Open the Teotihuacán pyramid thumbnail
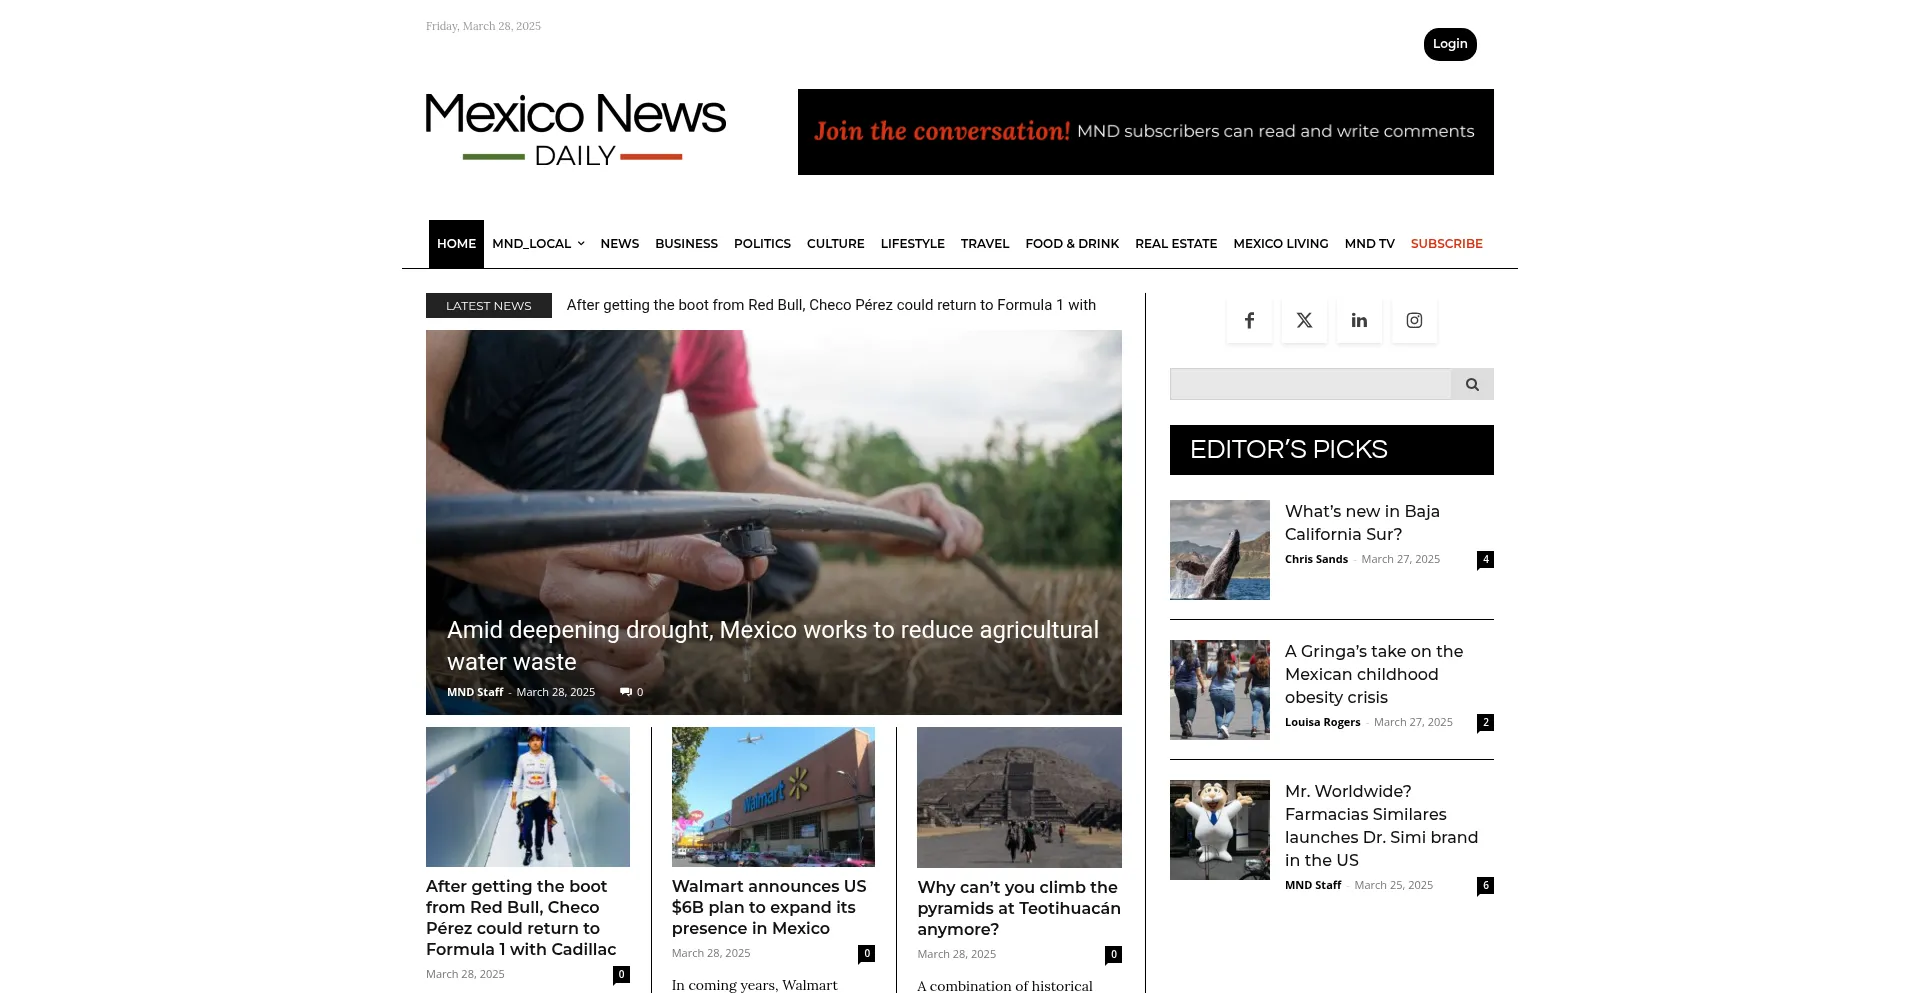The image size is (1920, 993). coord(1019,797)
